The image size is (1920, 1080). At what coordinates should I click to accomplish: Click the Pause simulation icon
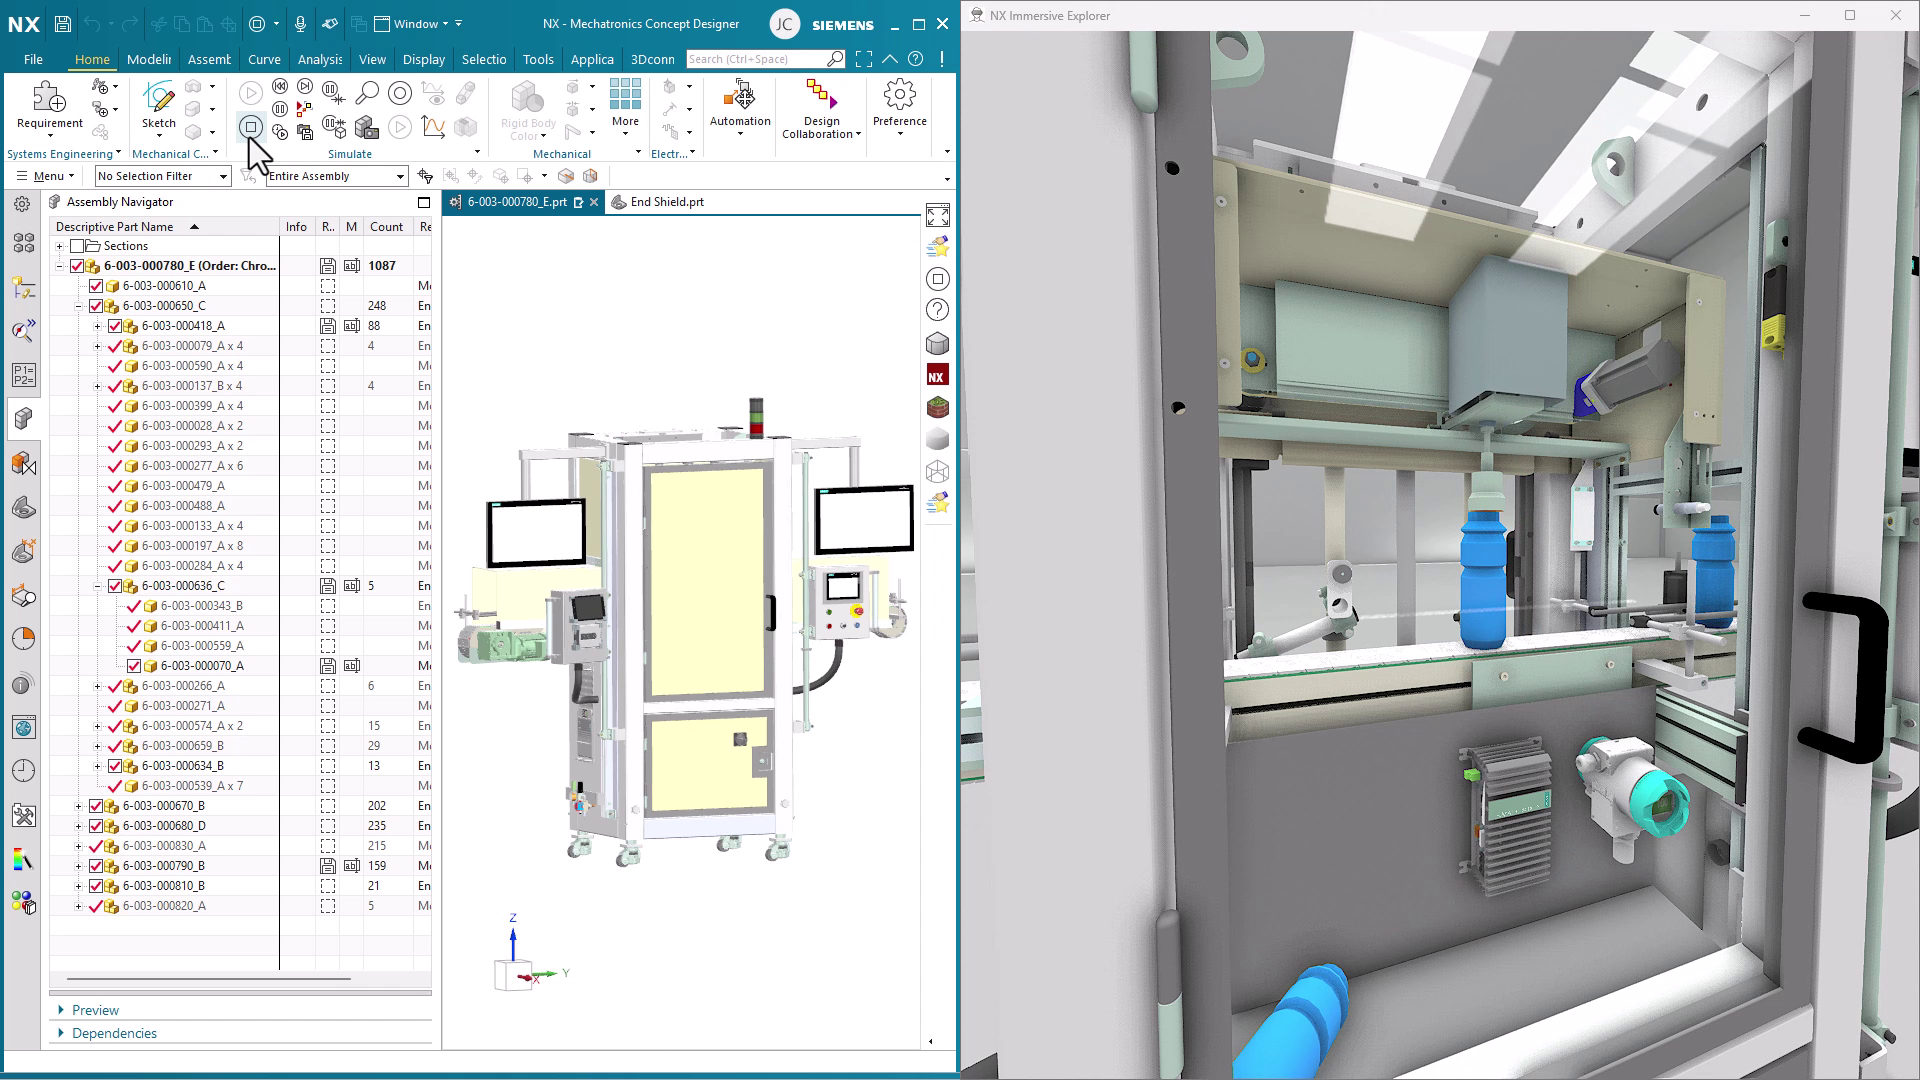coord(279,109)
